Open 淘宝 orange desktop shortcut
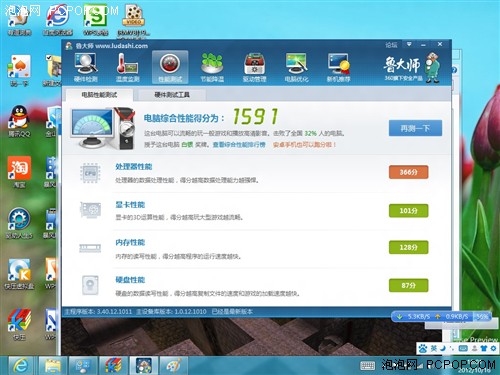The image size is (500, 375). pyautogui.click(x=19, y=172)
